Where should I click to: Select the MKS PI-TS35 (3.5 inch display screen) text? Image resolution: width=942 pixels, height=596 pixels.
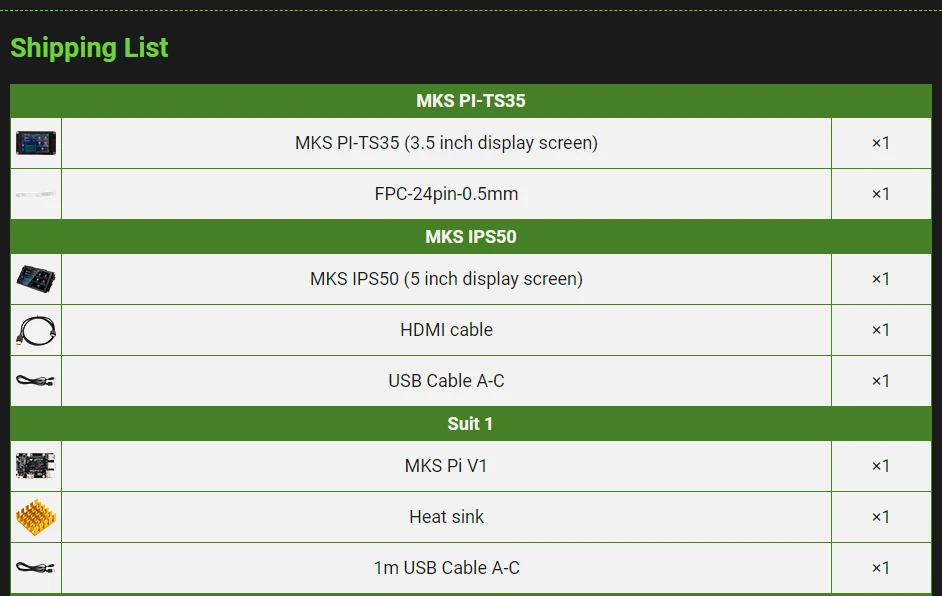point(446,143)
